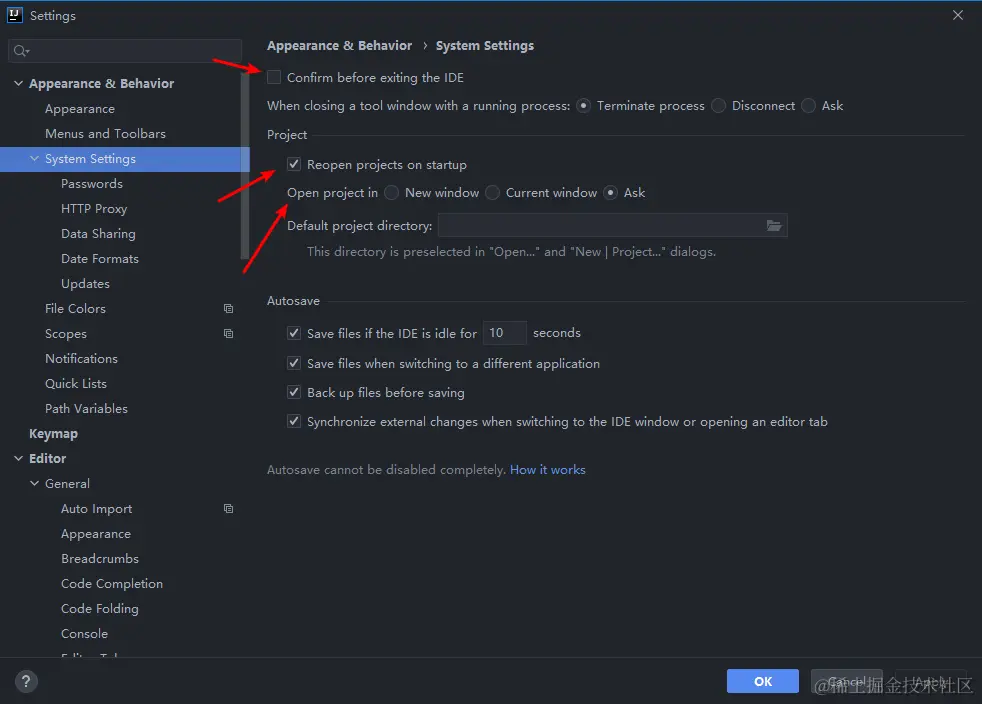Click the idle seconds input showing 10
This screenshot has width=982, height=704.
pyautogui.click(x=504, y=333)
